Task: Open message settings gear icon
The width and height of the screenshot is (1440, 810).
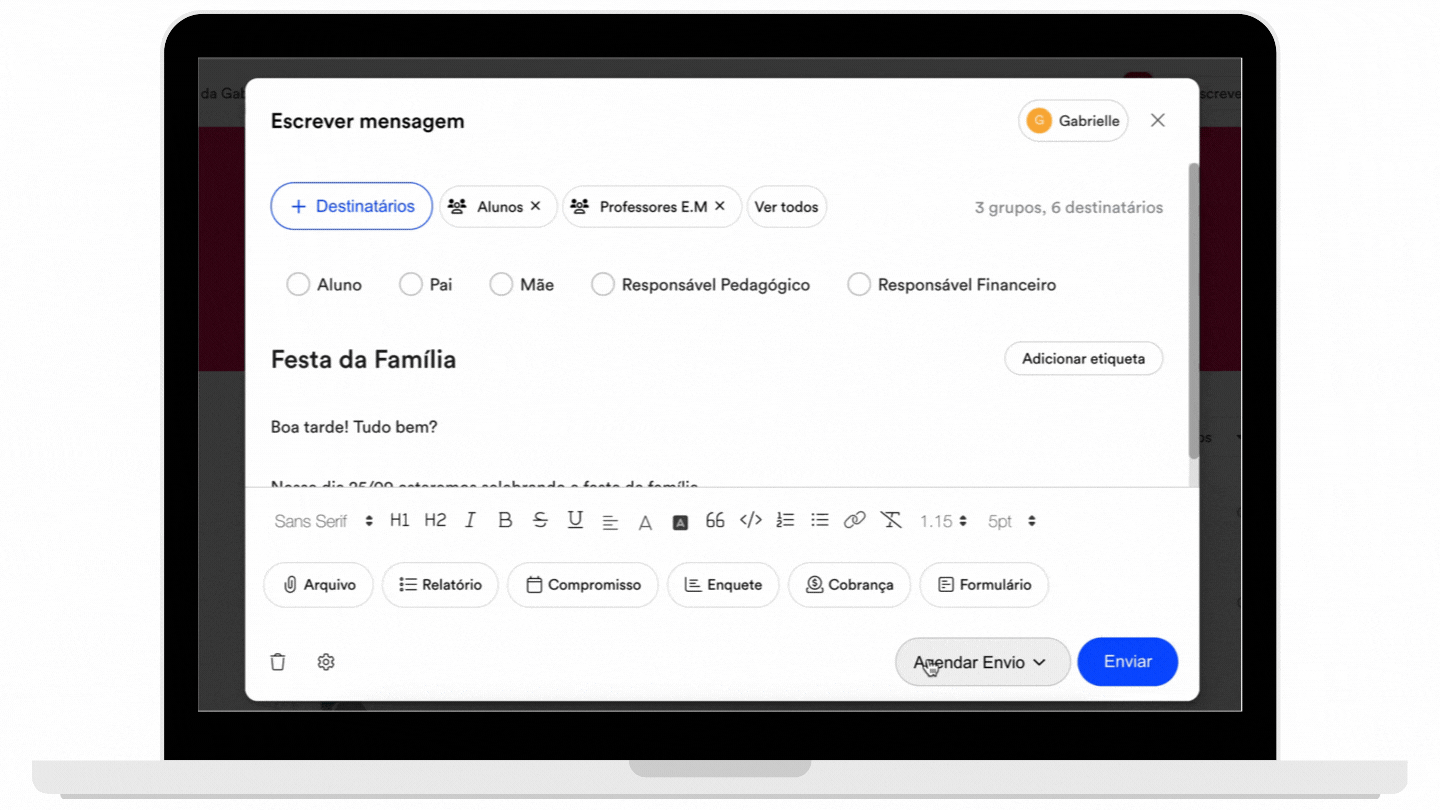Action: [x=326, y=662]
